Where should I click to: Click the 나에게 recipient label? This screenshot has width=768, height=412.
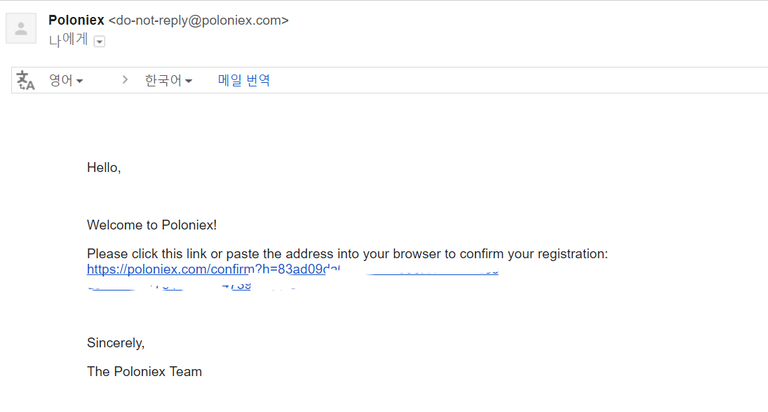68,40
